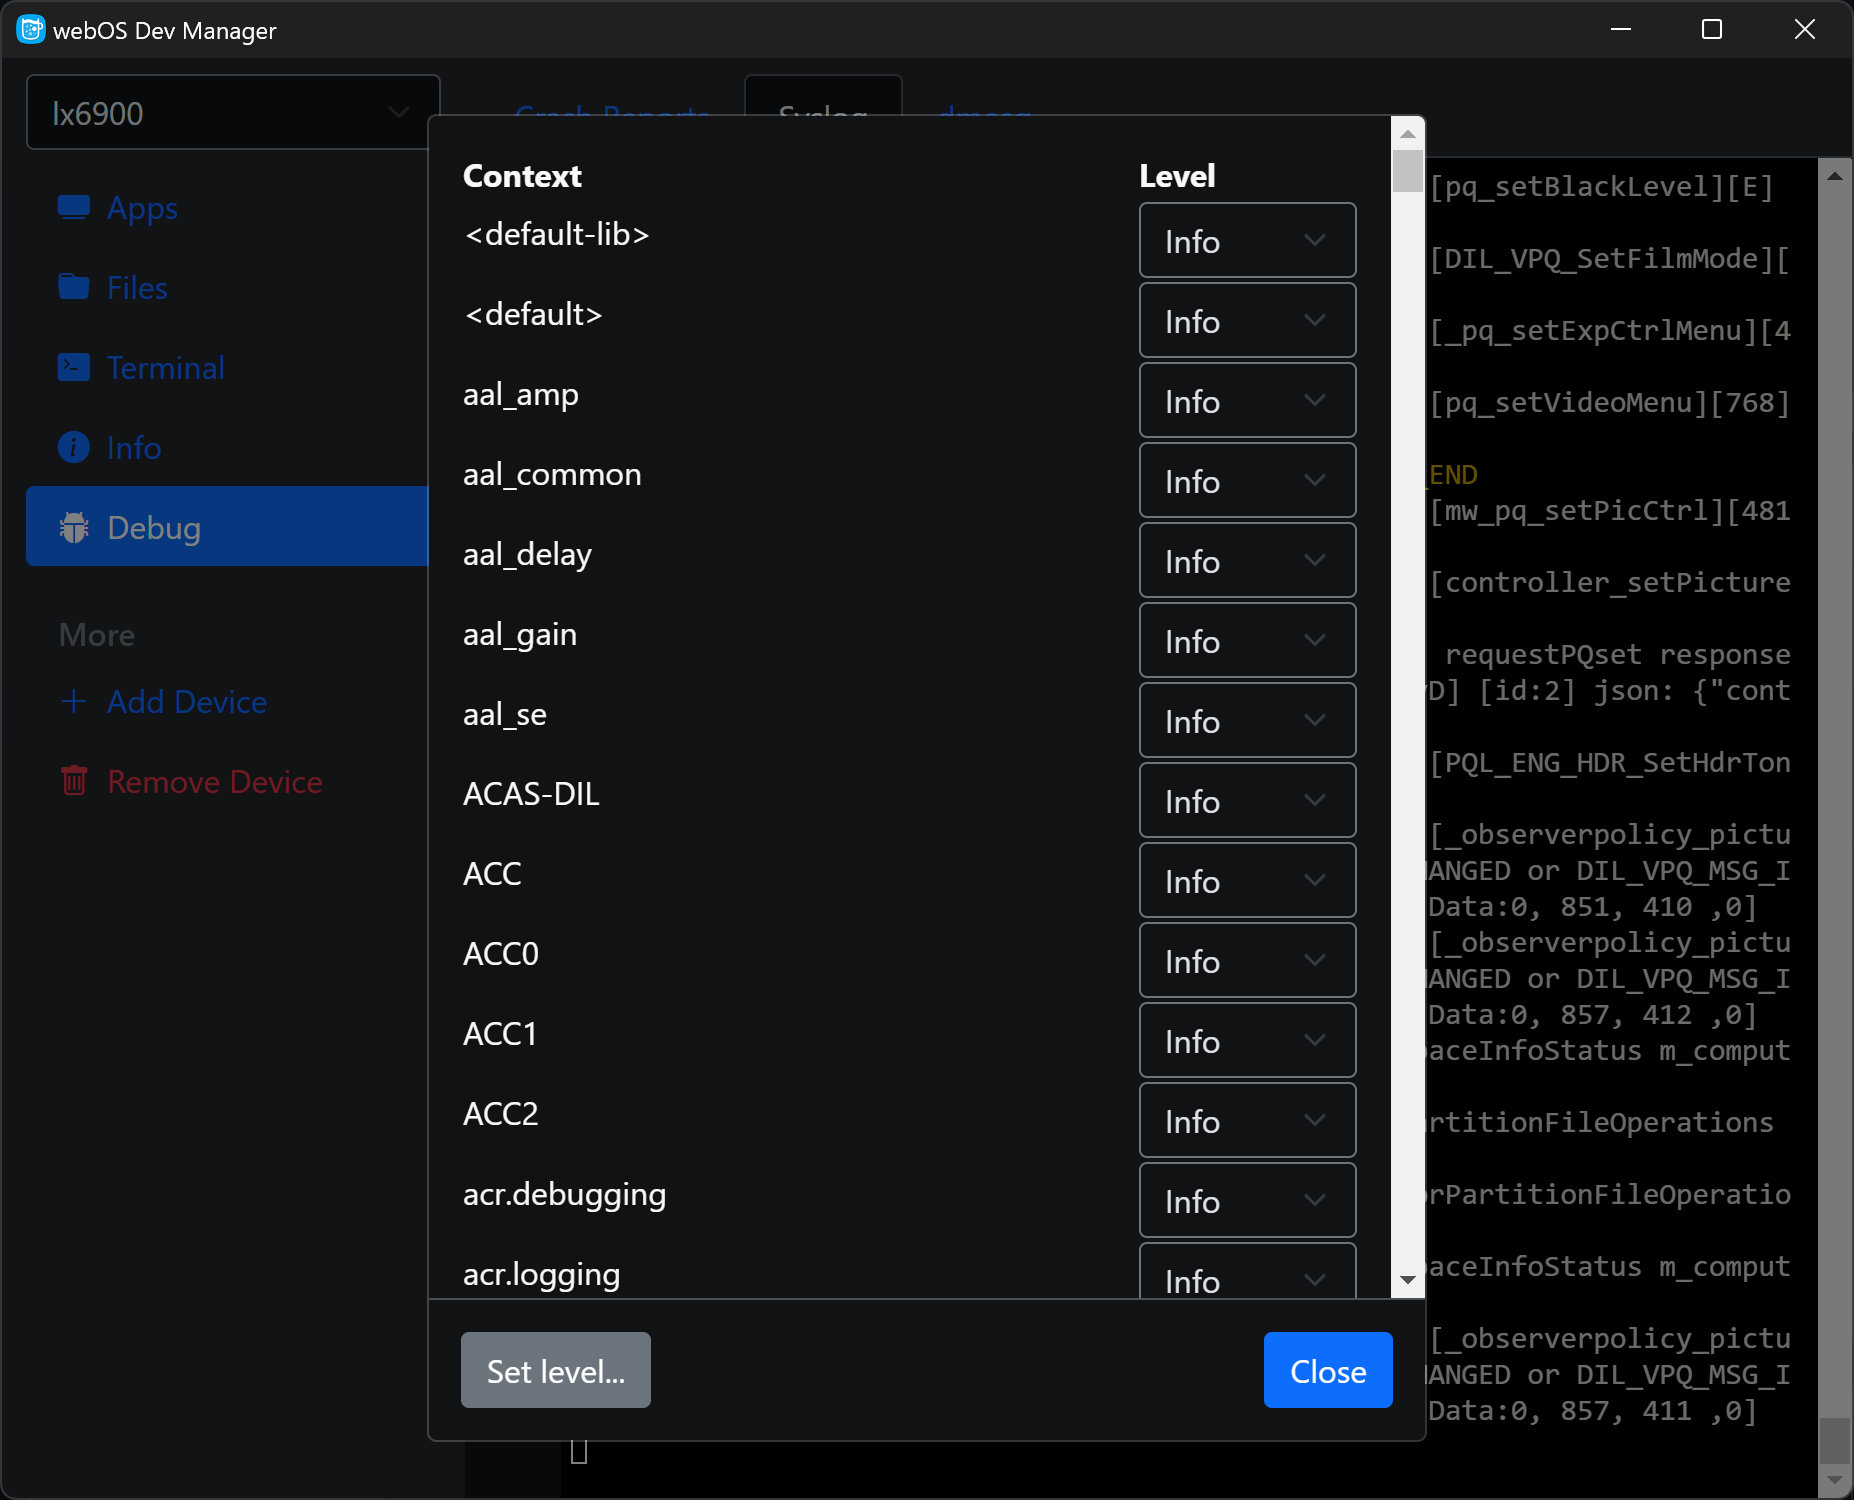Go to the Files section
Image resolution: width=1854 pixels, height=1500 pixels.
click(x=137, y=288)
